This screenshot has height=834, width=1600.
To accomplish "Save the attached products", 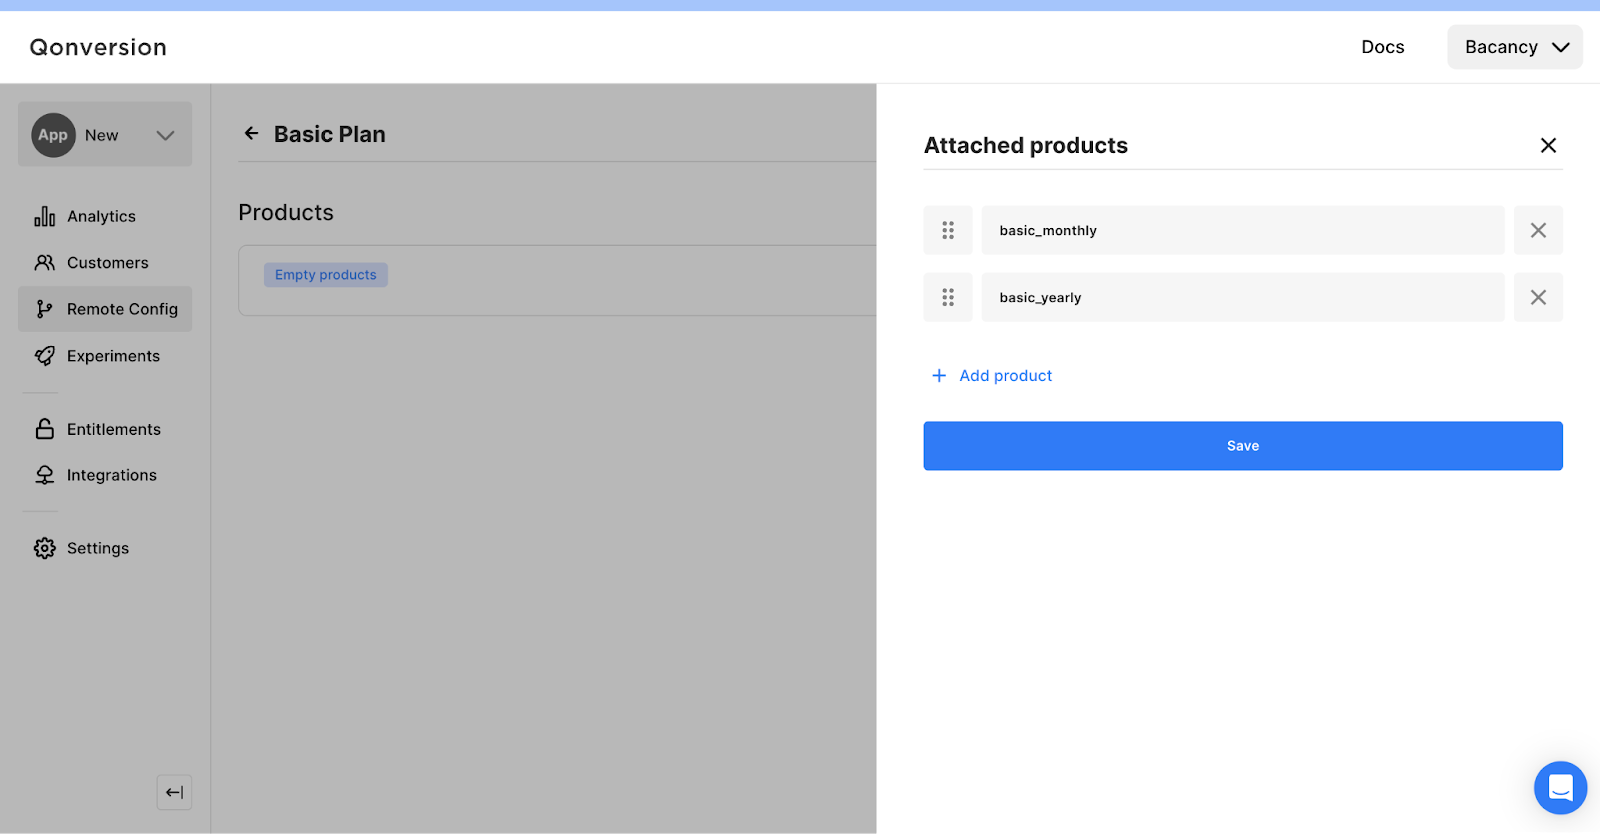I will point(1243,446).
